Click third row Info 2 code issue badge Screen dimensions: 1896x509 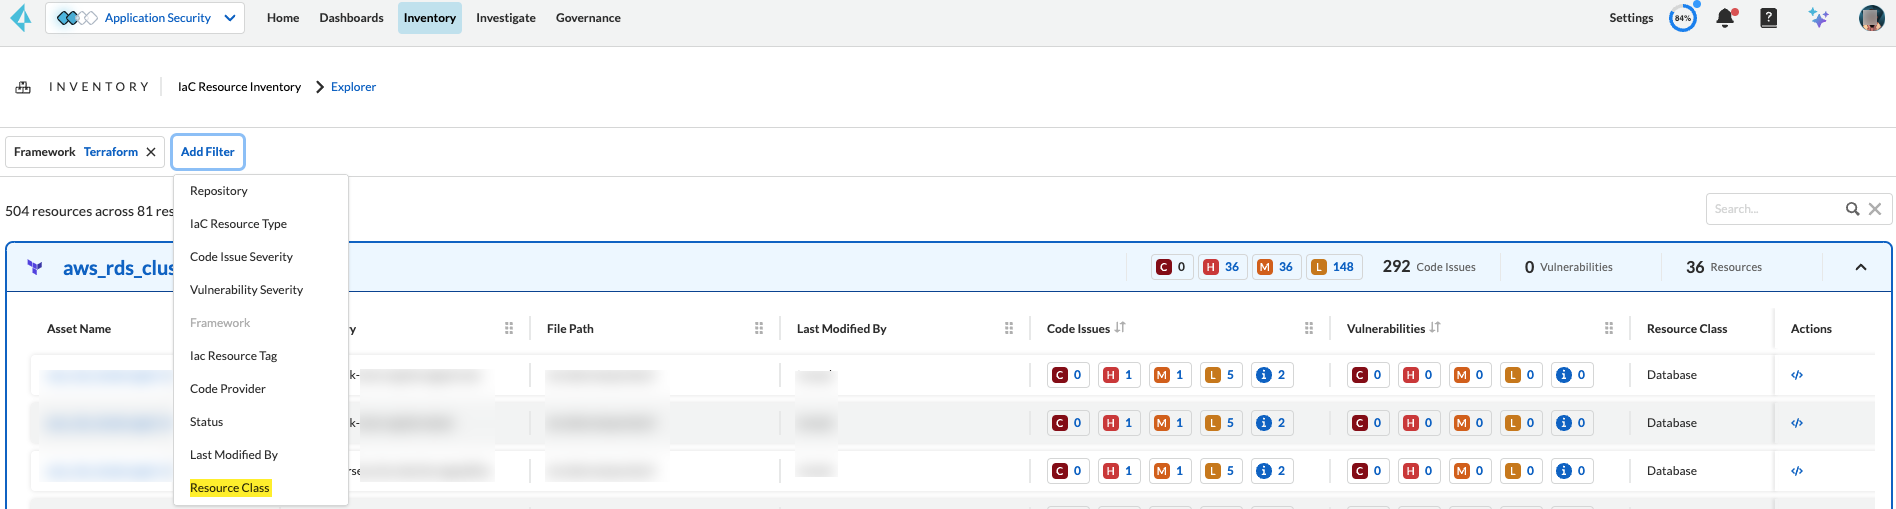tap(1272, 471)
